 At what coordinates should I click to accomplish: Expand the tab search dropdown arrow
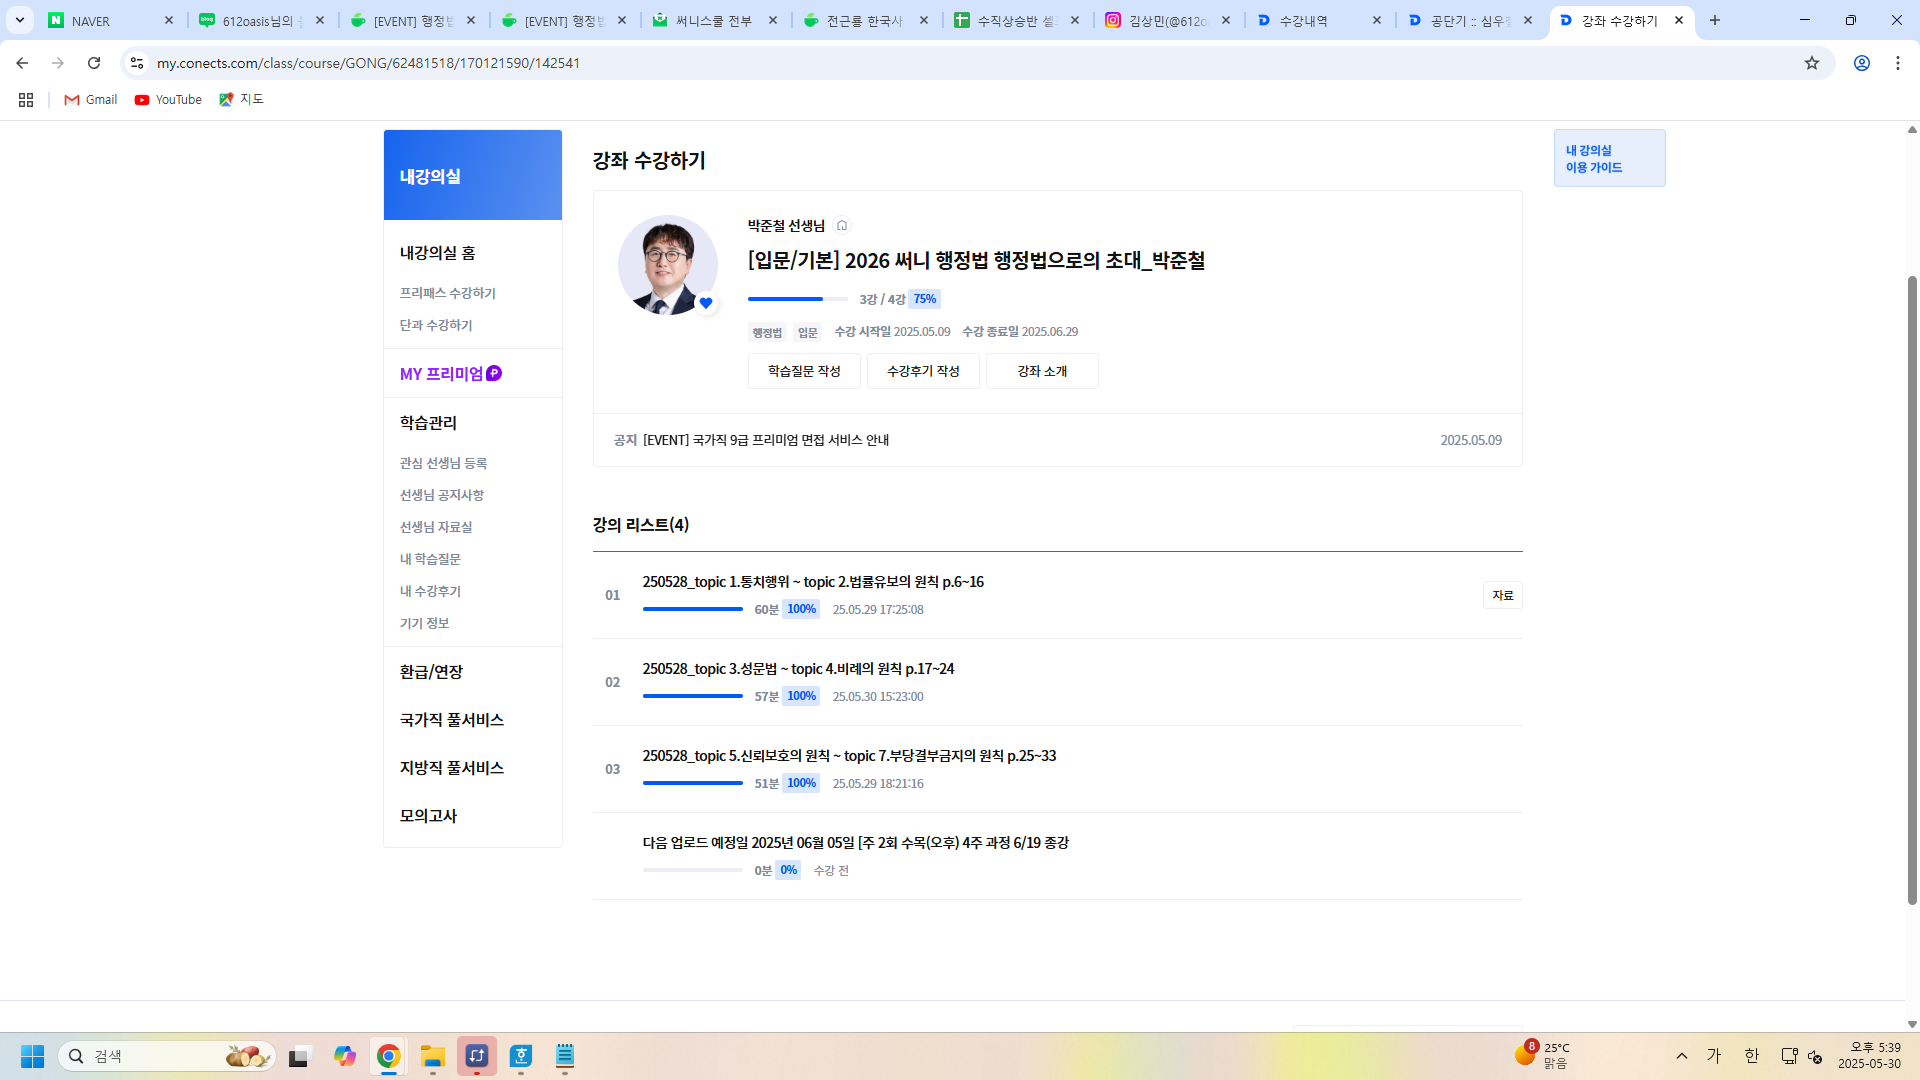tap(20, 20)
